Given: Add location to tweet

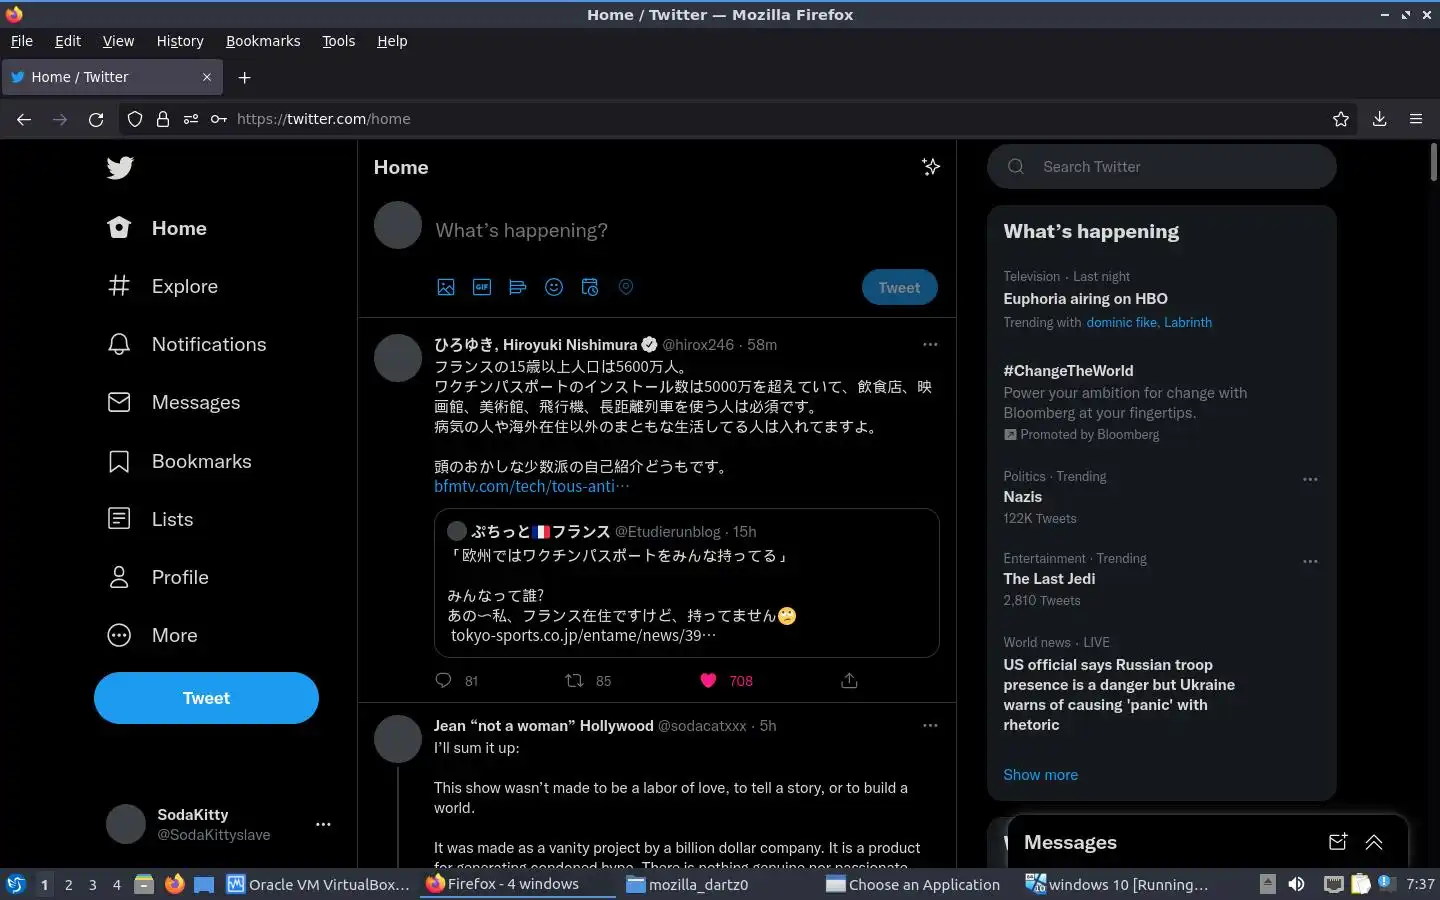Looking at the screenshot, I should (x=626, y=287).
